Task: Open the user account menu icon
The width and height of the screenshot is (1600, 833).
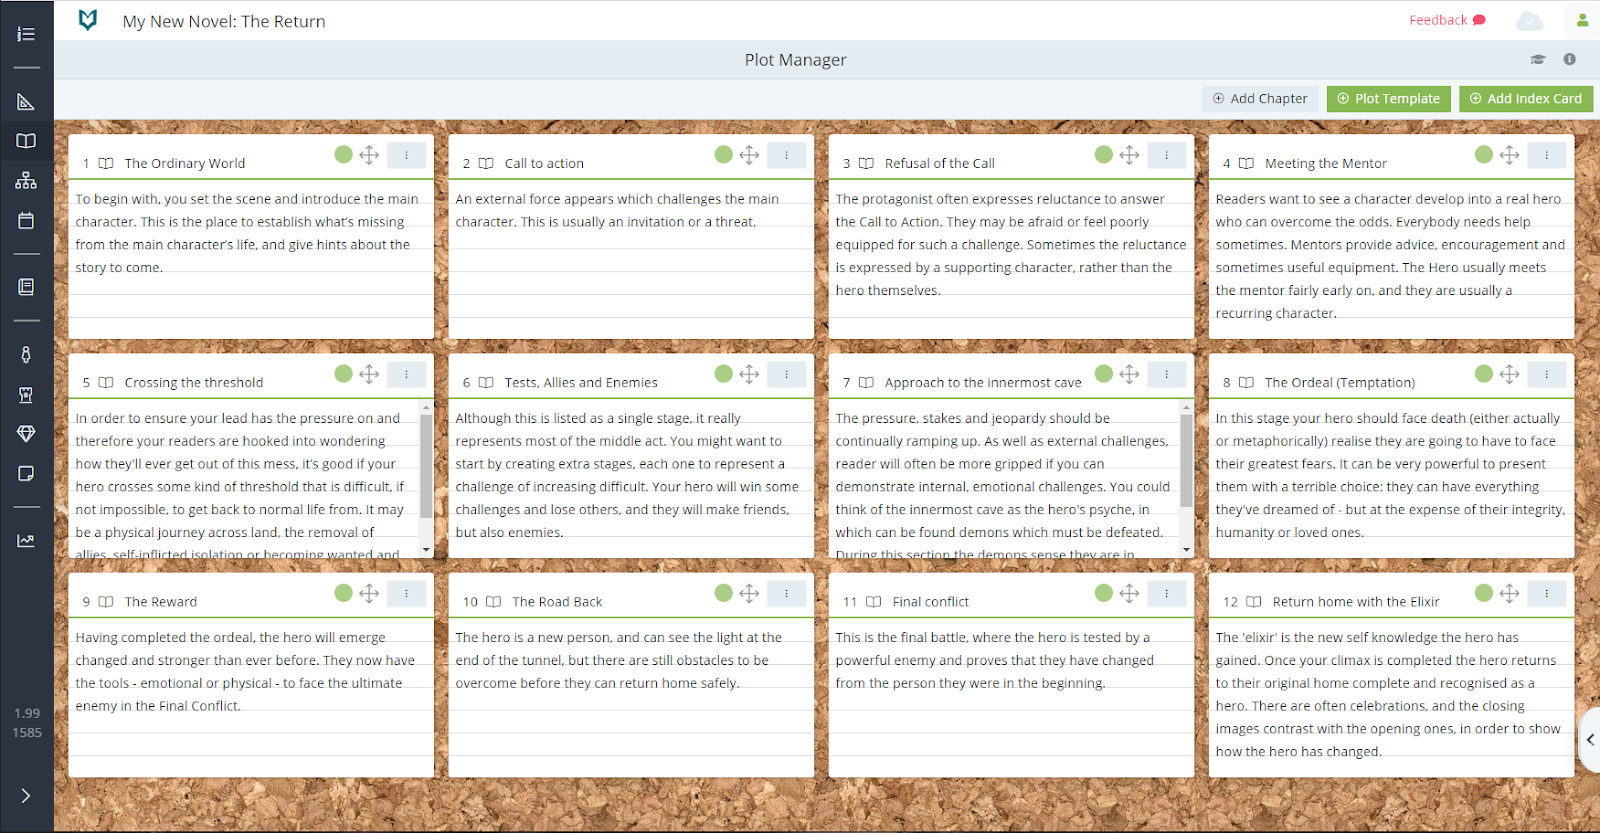Action: (x=1582, y=20)
